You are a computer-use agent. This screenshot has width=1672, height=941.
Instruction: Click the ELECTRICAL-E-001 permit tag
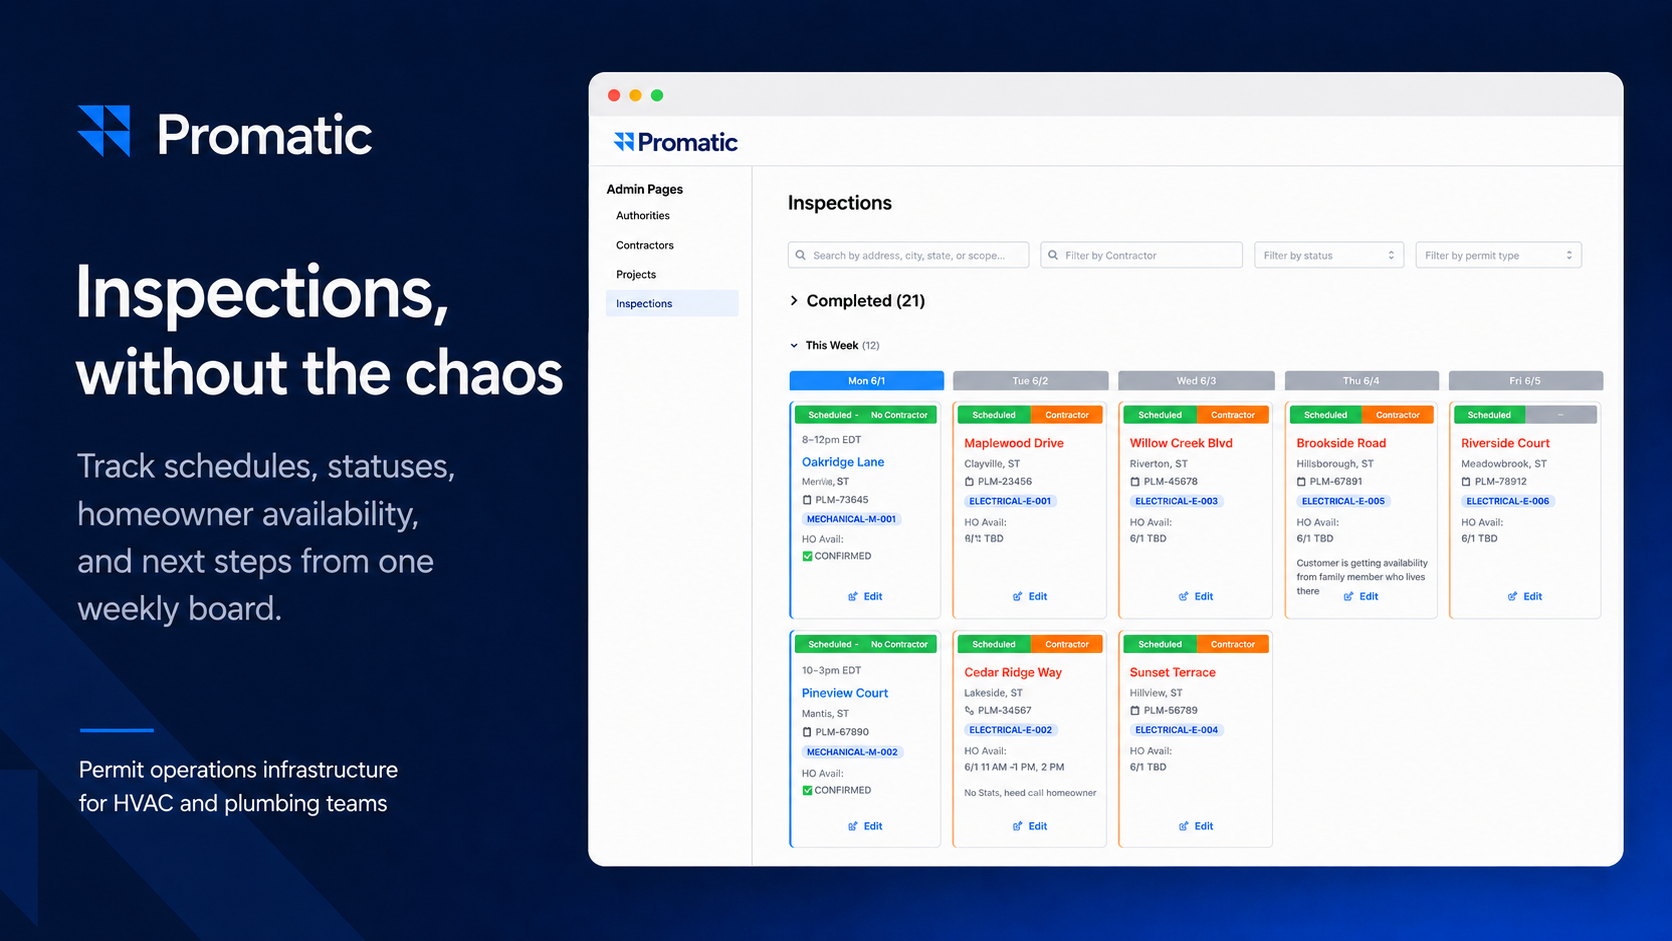tap(1010, 502)
